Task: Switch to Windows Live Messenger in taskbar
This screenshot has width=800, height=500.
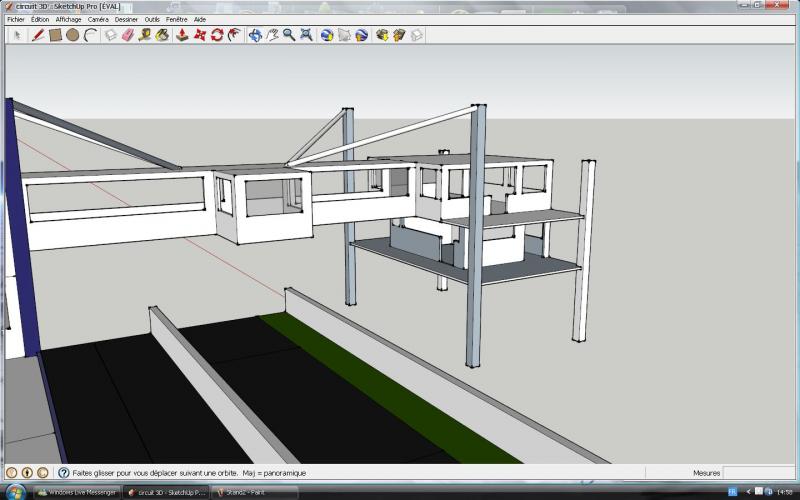Action: [77, 492]
